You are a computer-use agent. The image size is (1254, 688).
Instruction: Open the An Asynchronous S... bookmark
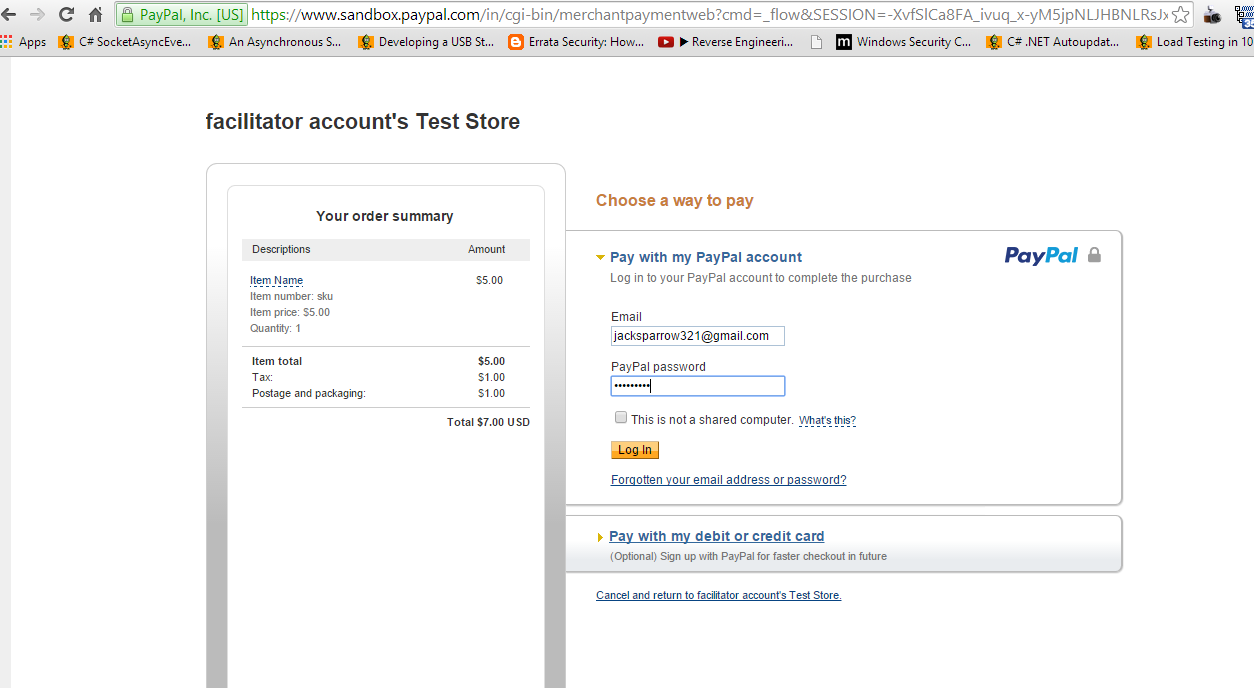(275, 42)
